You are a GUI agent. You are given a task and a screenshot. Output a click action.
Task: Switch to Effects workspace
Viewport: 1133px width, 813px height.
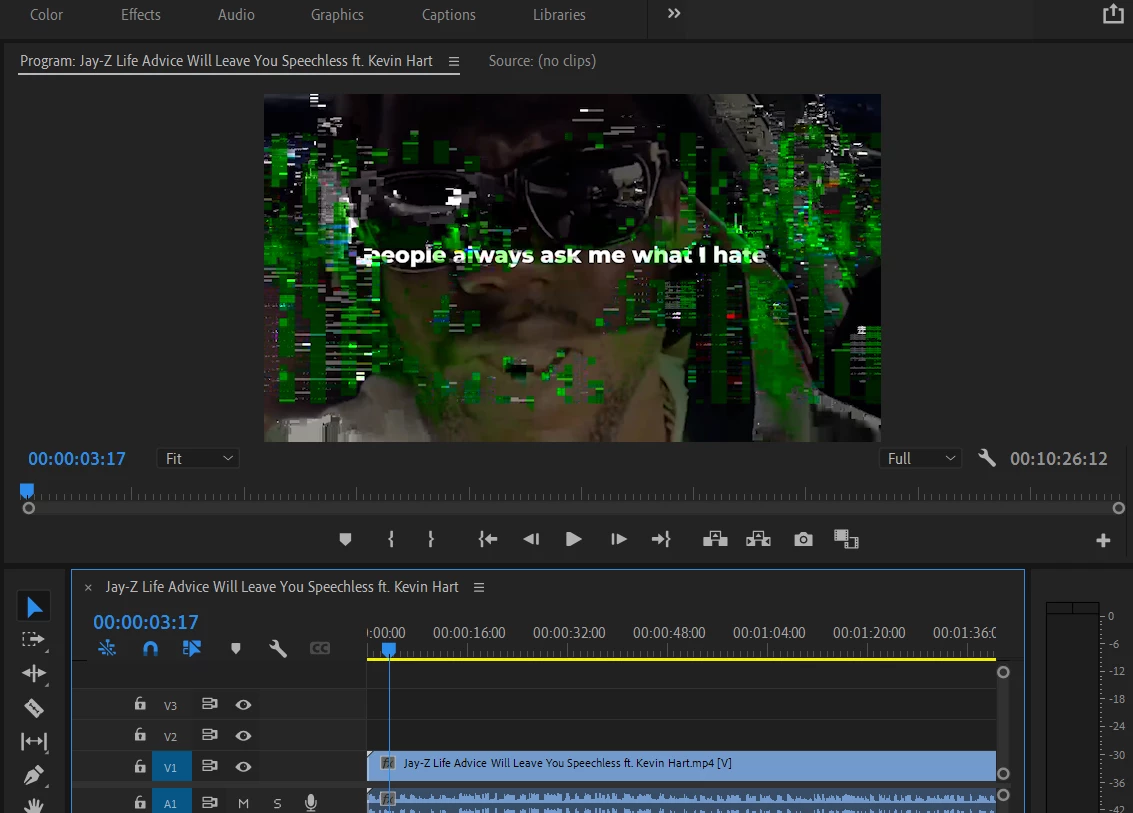pyautogui.click(x=140, y=14)
